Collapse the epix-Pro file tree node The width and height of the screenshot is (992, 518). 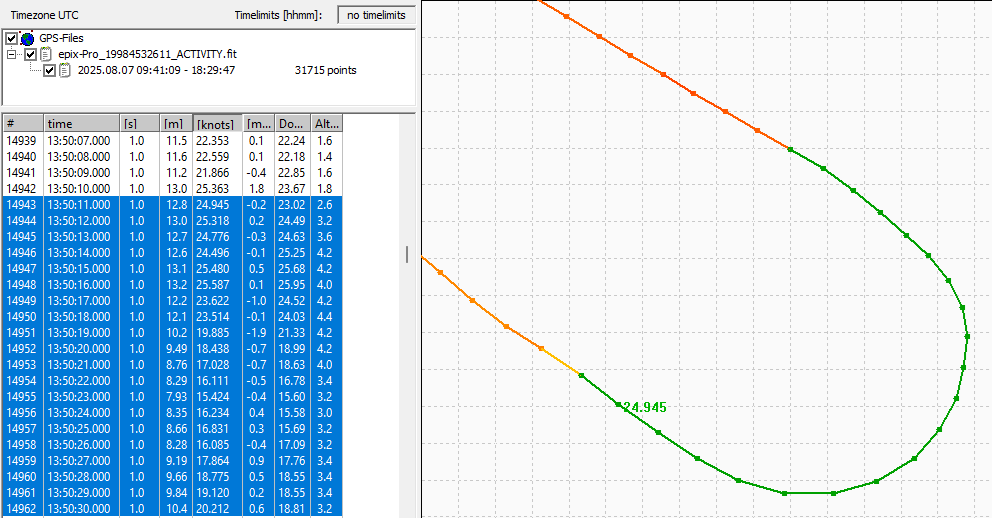coord(12,54)
